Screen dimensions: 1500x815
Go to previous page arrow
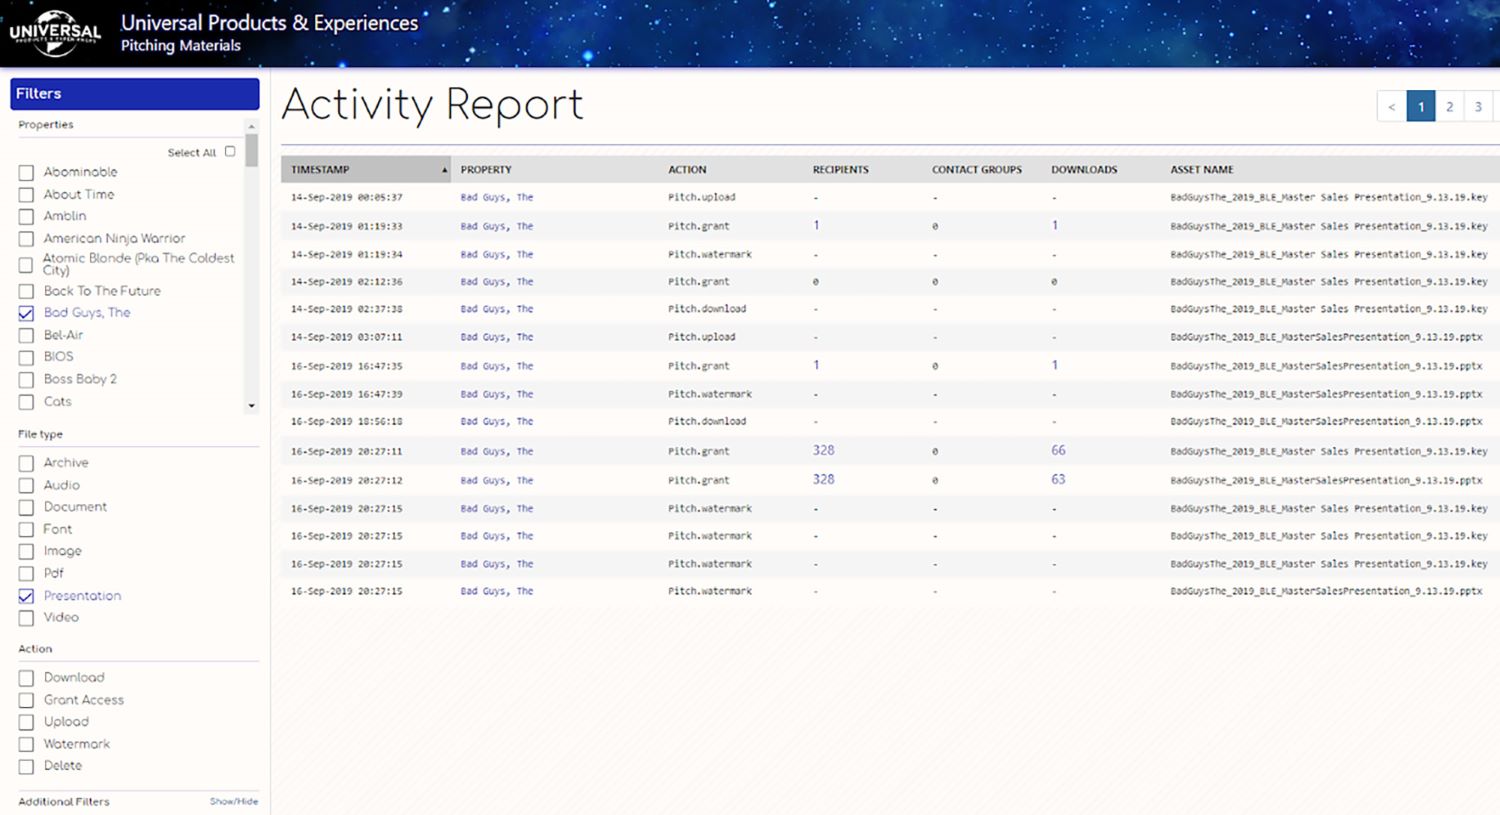tap(1391, 106)
